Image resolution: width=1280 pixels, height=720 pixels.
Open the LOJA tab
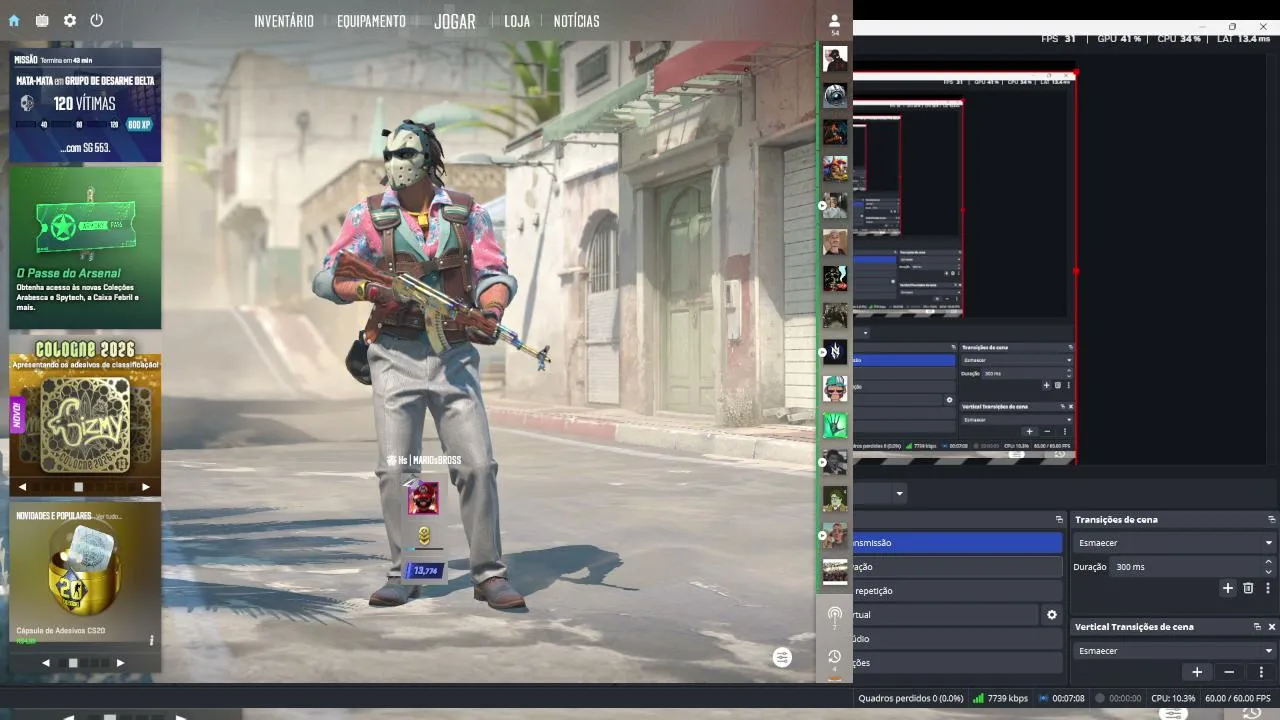pyautogui.click(x=517, y=21)
